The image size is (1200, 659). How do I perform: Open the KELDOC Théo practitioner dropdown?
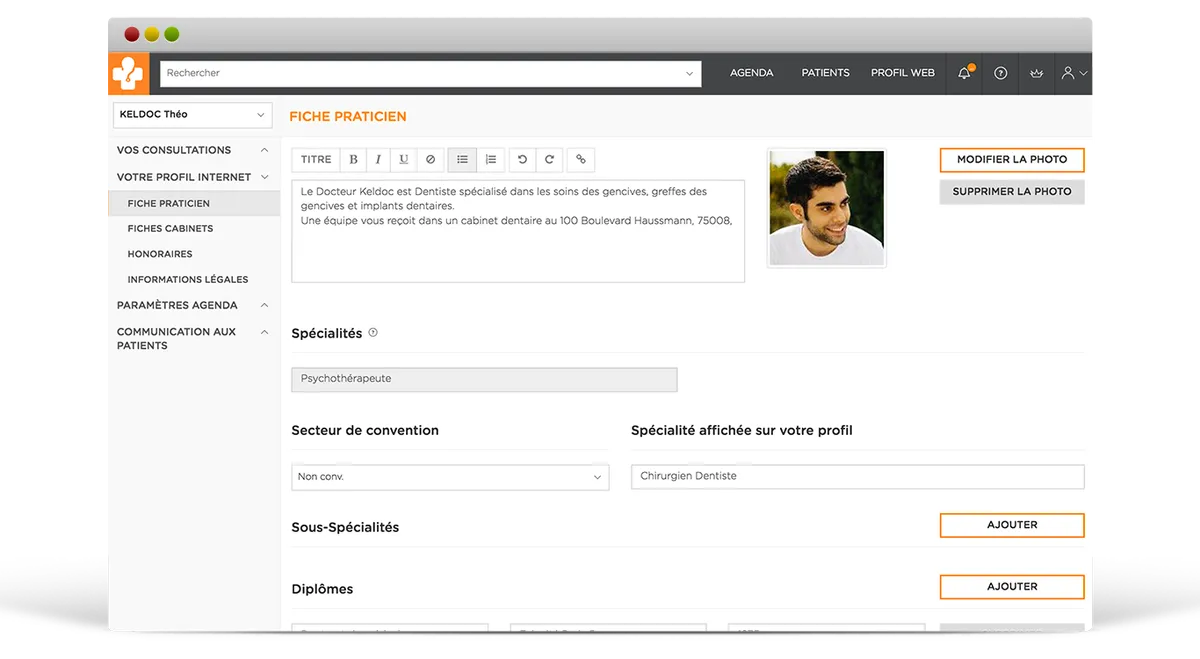(193, 115)
